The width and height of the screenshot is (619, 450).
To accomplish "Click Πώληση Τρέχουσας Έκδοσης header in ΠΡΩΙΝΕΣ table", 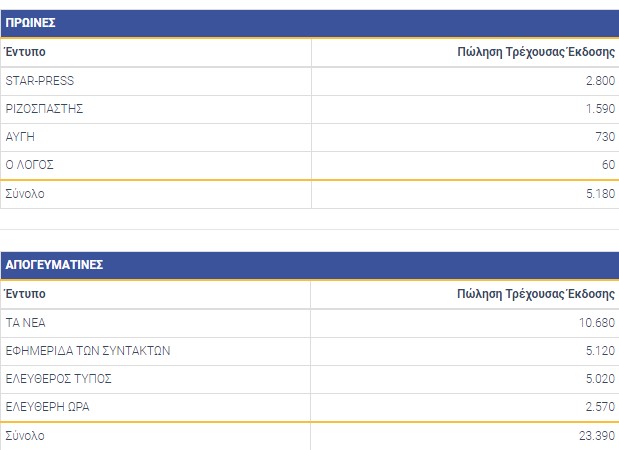I will pos(534,52).
